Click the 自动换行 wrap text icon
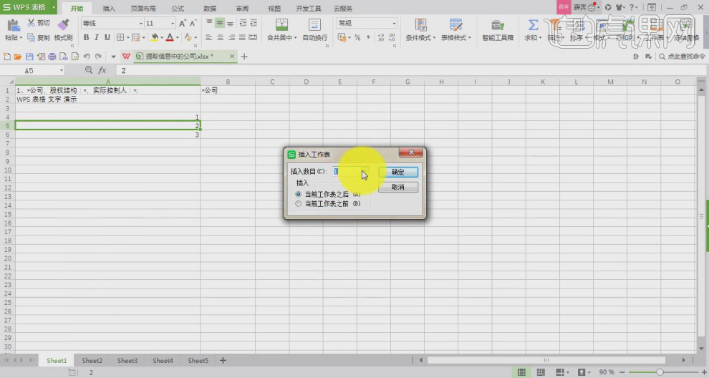This screenshot has width=709, height=378. point(314,25)
